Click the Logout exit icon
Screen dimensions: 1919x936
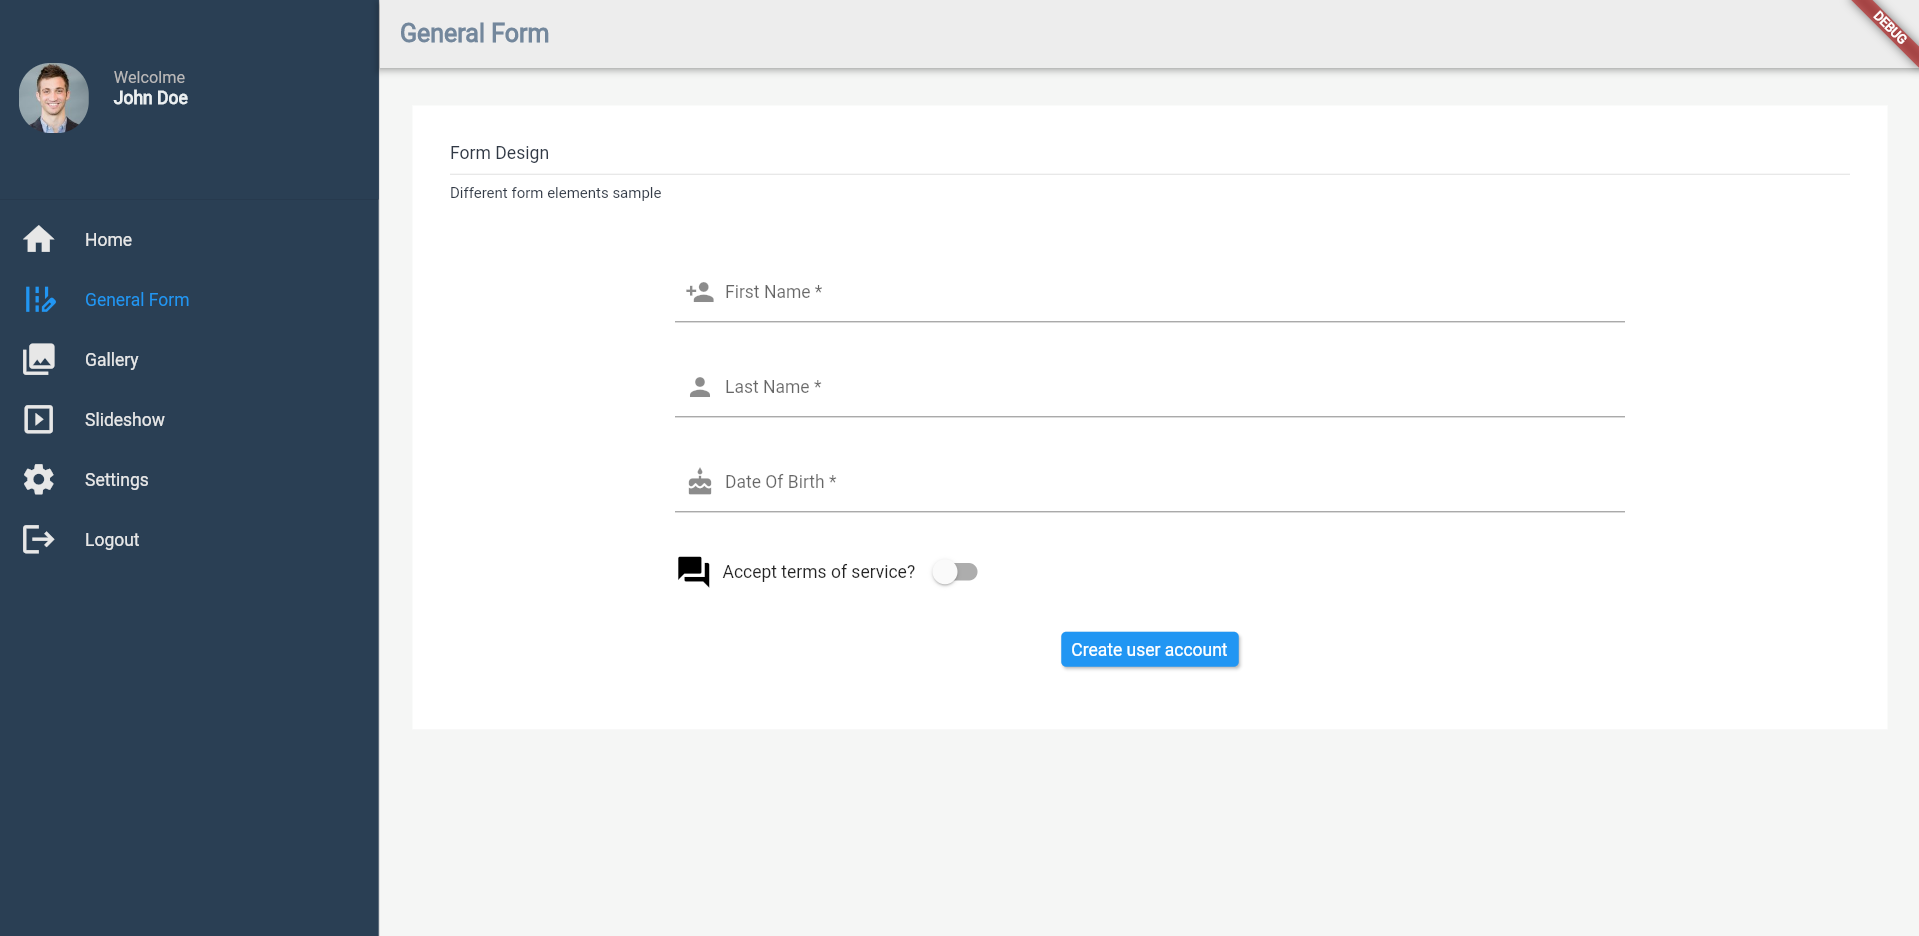coord(38,539)
